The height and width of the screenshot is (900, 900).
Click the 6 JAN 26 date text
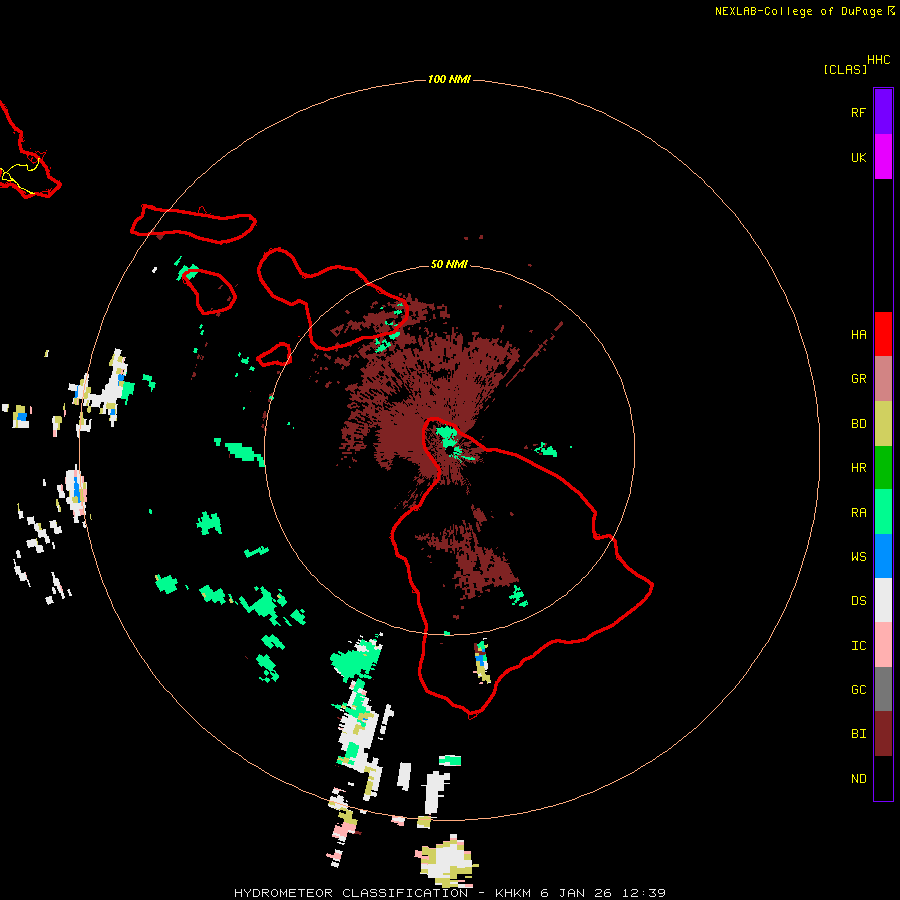coord(576,893)
